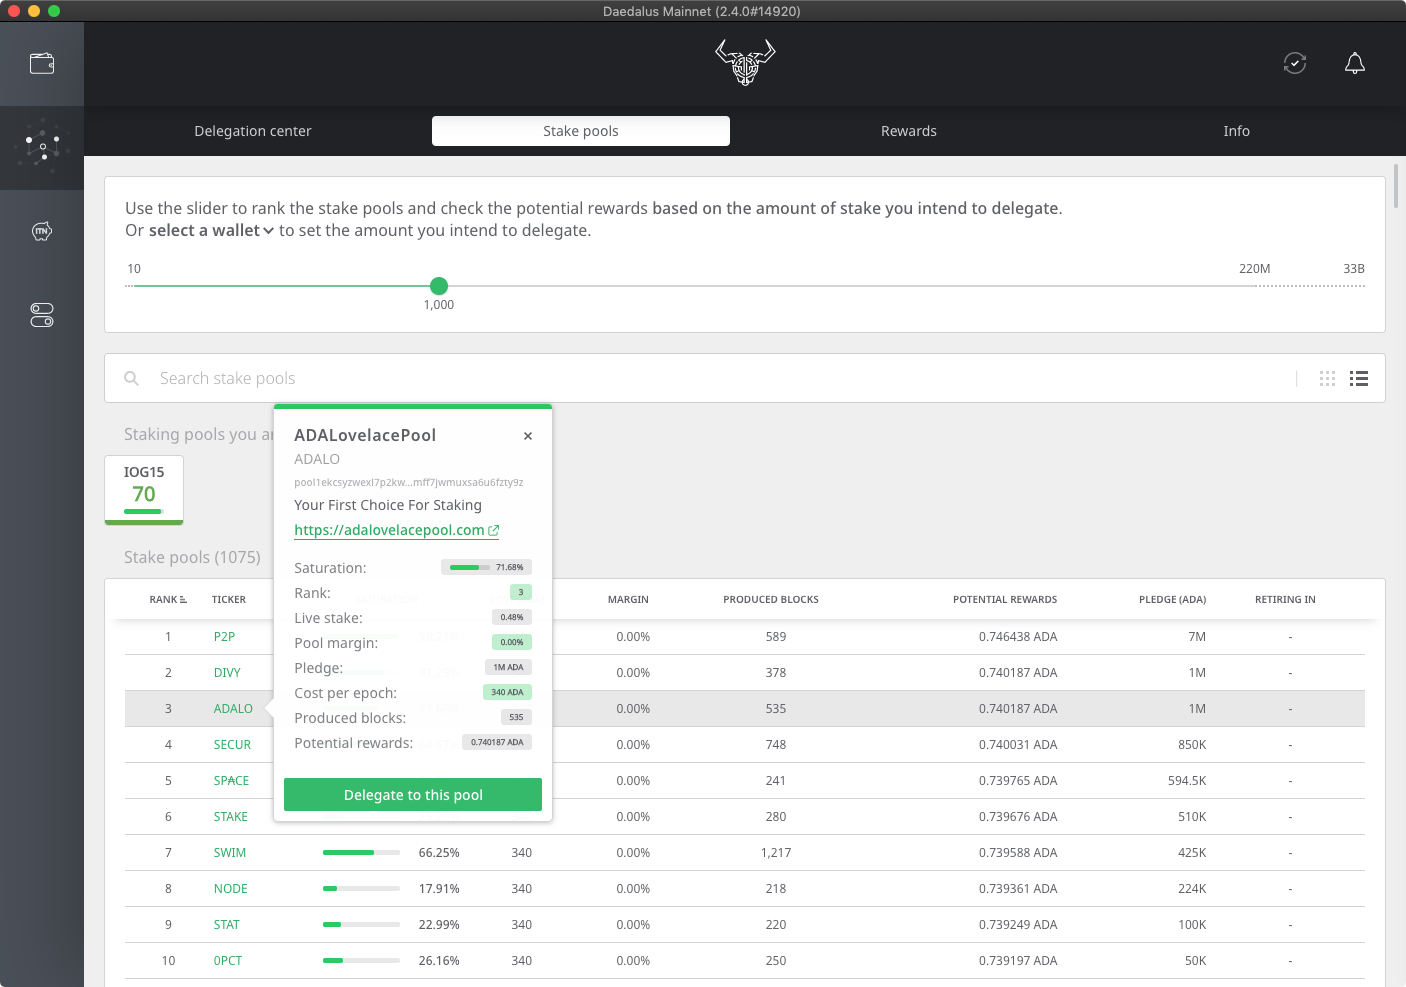The height and width of the screenshot is (987, 1406).
Task: Click the stake amount slider handle
Action: pos(439,286)
